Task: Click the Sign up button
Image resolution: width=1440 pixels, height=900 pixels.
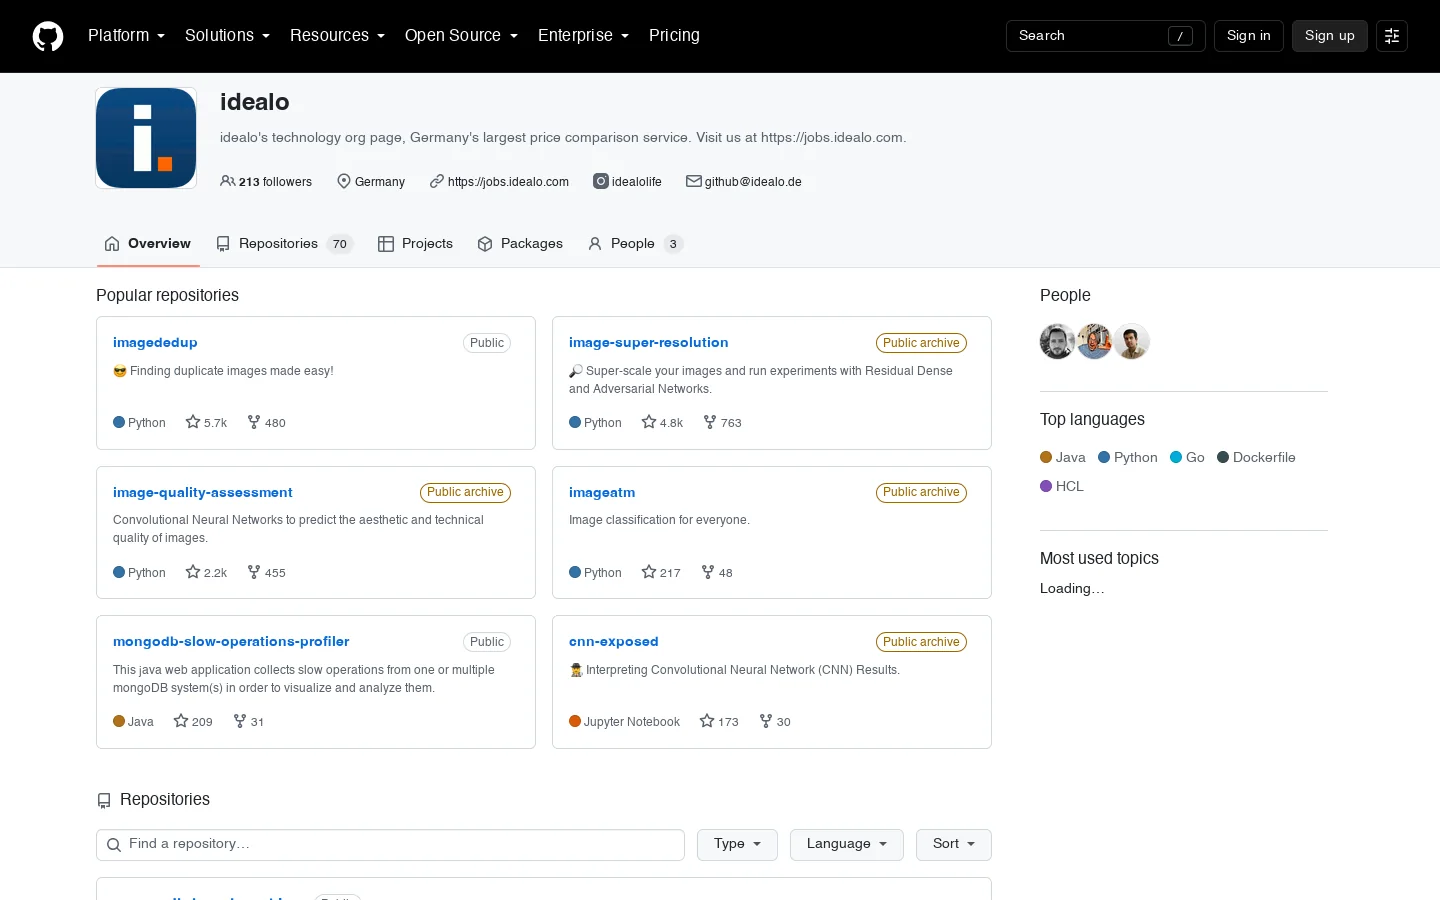Action: (x=1330, y=36)
